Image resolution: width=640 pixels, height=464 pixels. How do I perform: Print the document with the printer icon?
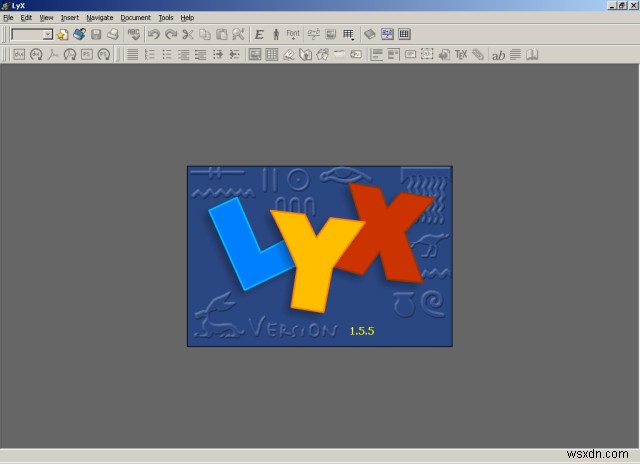click(x=113, y=34)
